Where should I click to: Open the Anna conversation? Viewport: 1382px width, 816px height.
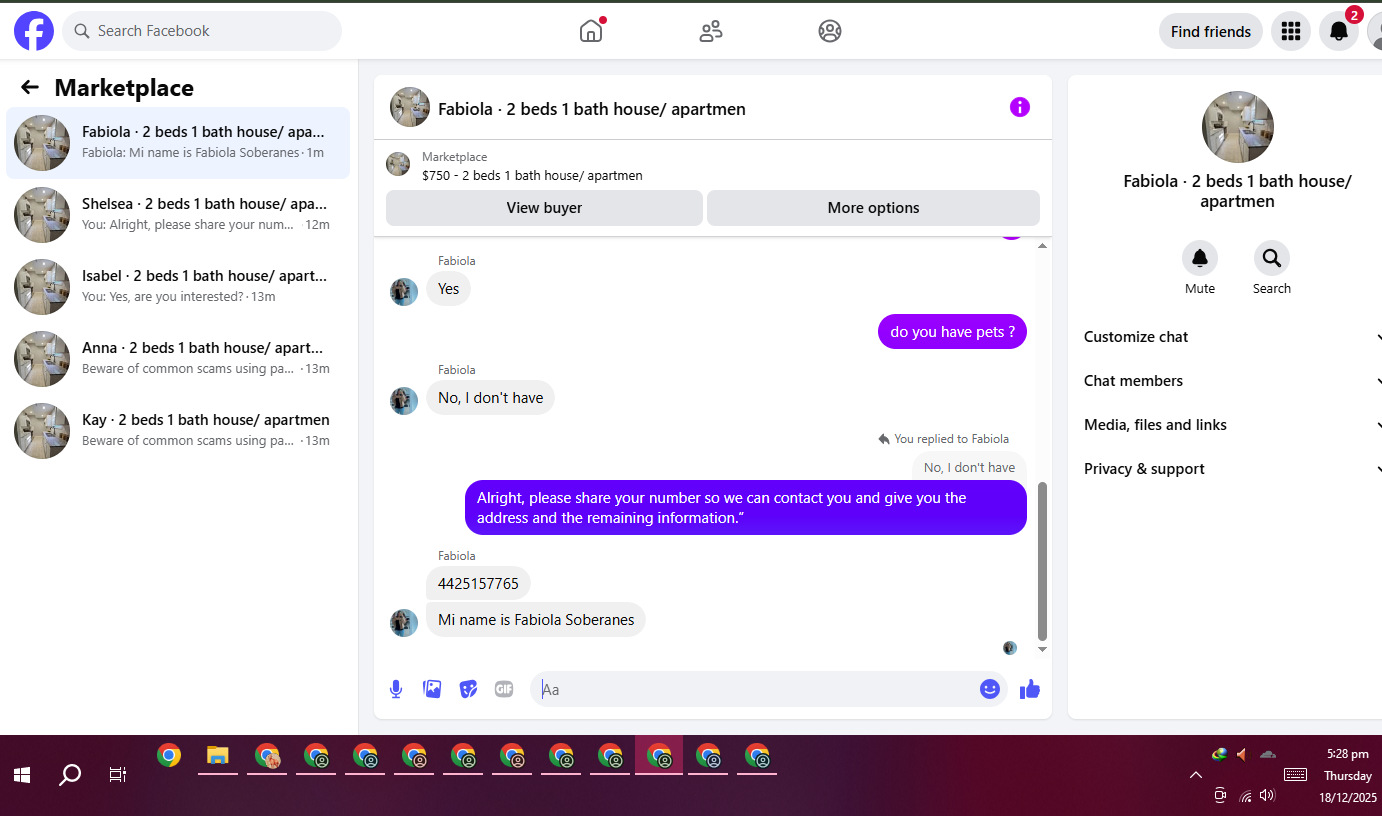[178, 359]
